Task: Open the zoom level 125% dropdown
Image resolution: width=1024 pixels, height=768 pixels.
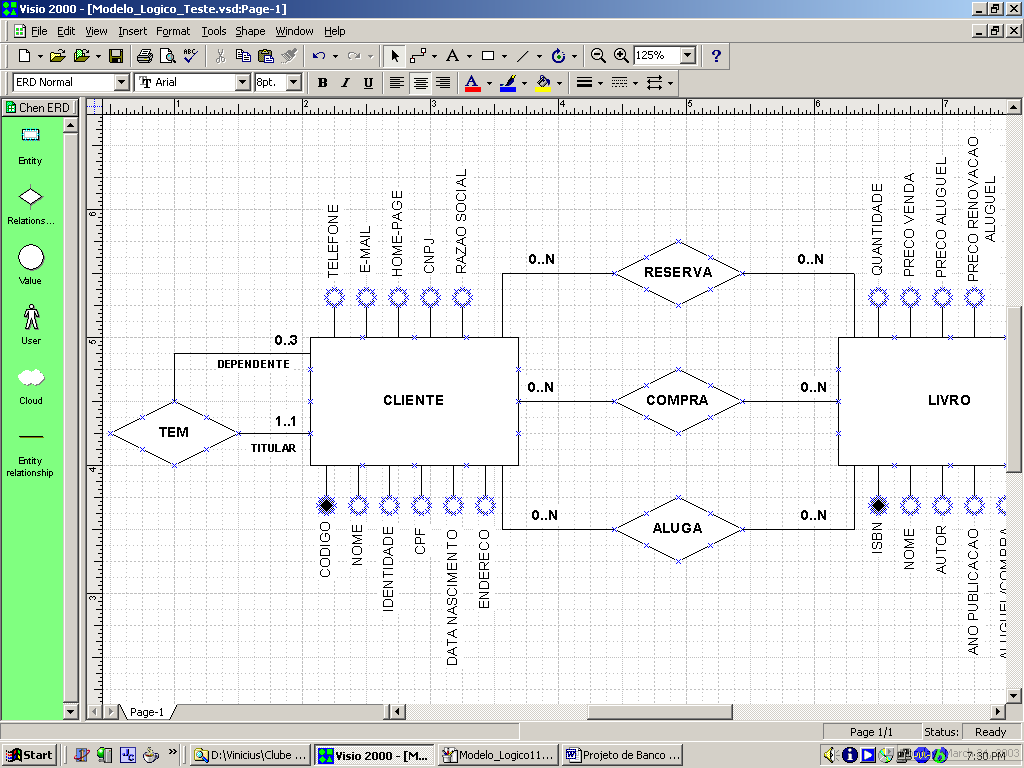Action: click(689, 56)
